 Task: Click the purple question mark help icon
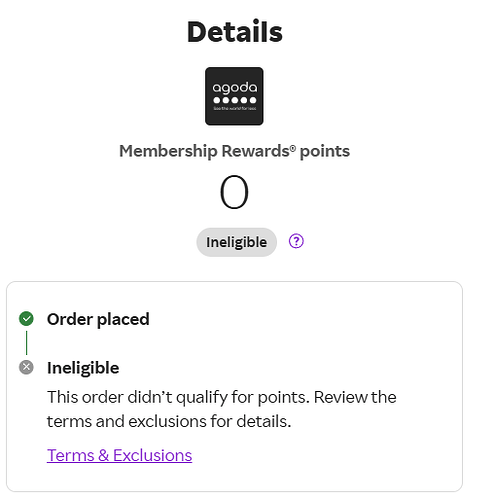coord(296,241)
